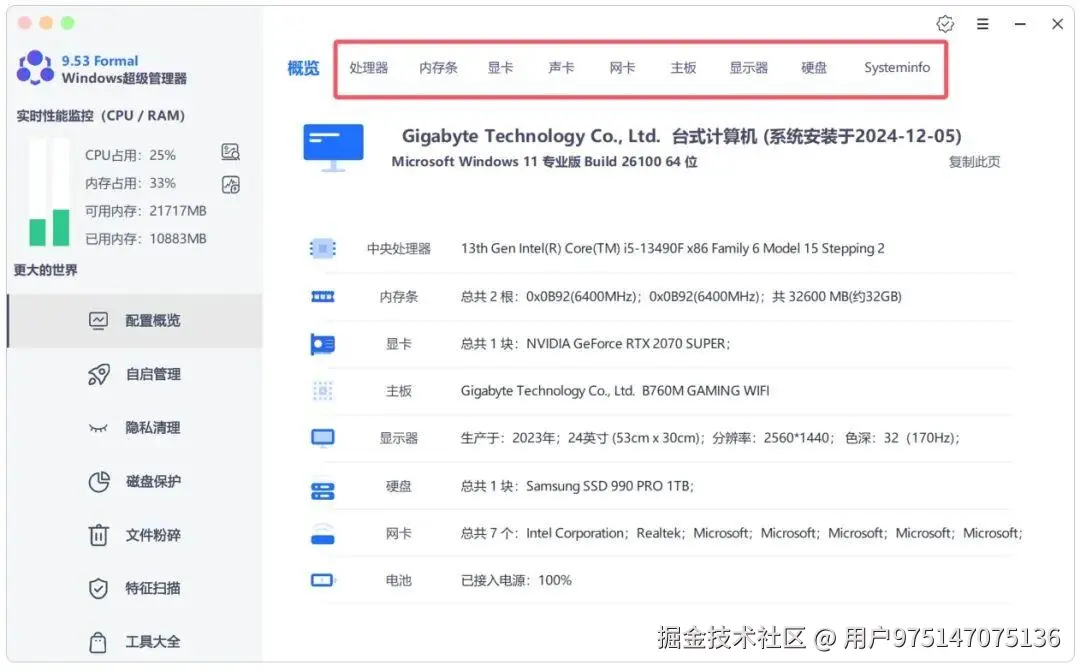Image resolution: width=1080 pixels, height=671 pixels.
Task: Click 复制此页 to copy this page
Action: (974, 162)
